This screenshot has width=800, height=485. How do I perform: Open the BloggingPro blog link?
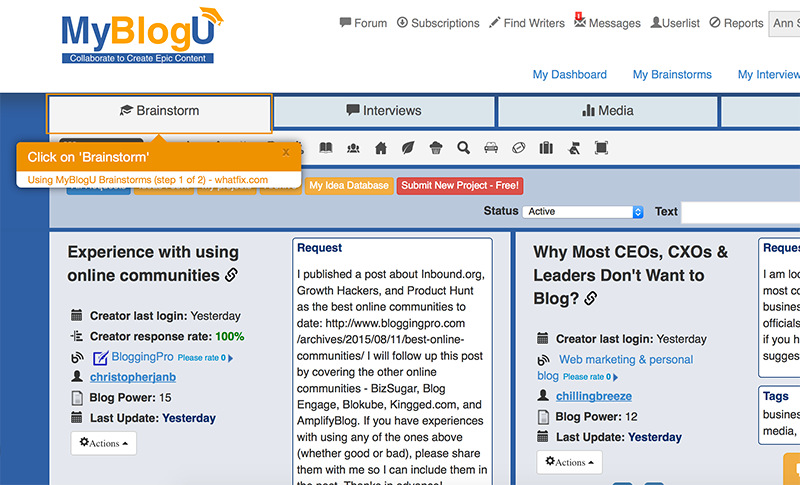tap(142, 357)
